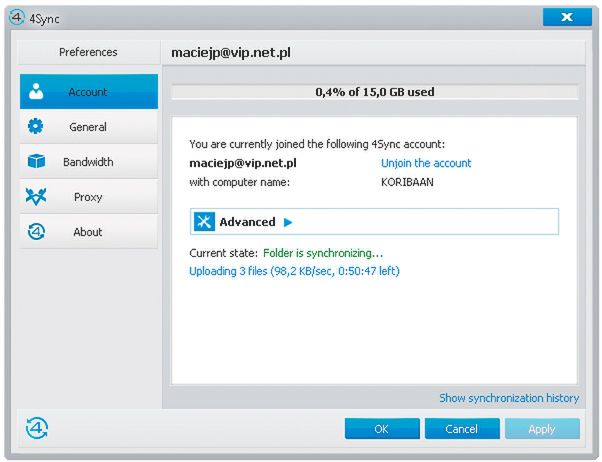The image size is (602, 462).
Task: Click the Preferences header
Action: [x=88, y=52]
